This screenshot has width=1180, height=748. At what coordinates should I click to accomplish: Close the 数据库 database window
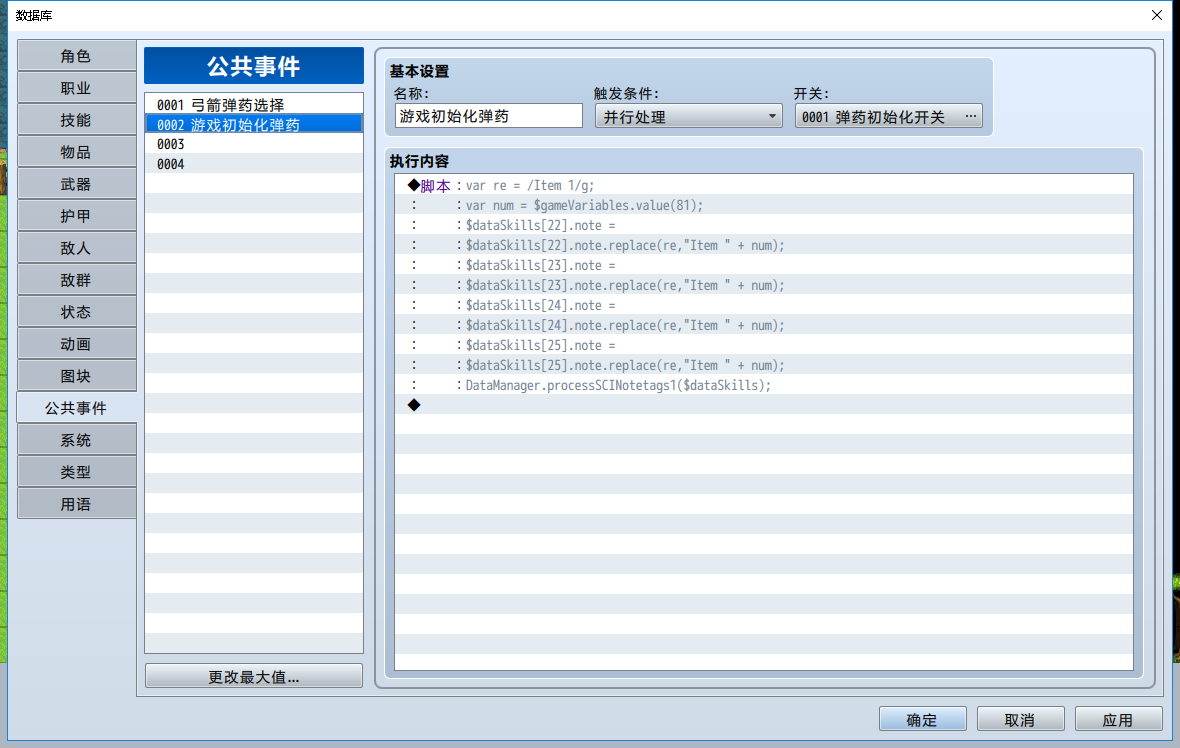pyautogui.click(x=1157, y=15)
